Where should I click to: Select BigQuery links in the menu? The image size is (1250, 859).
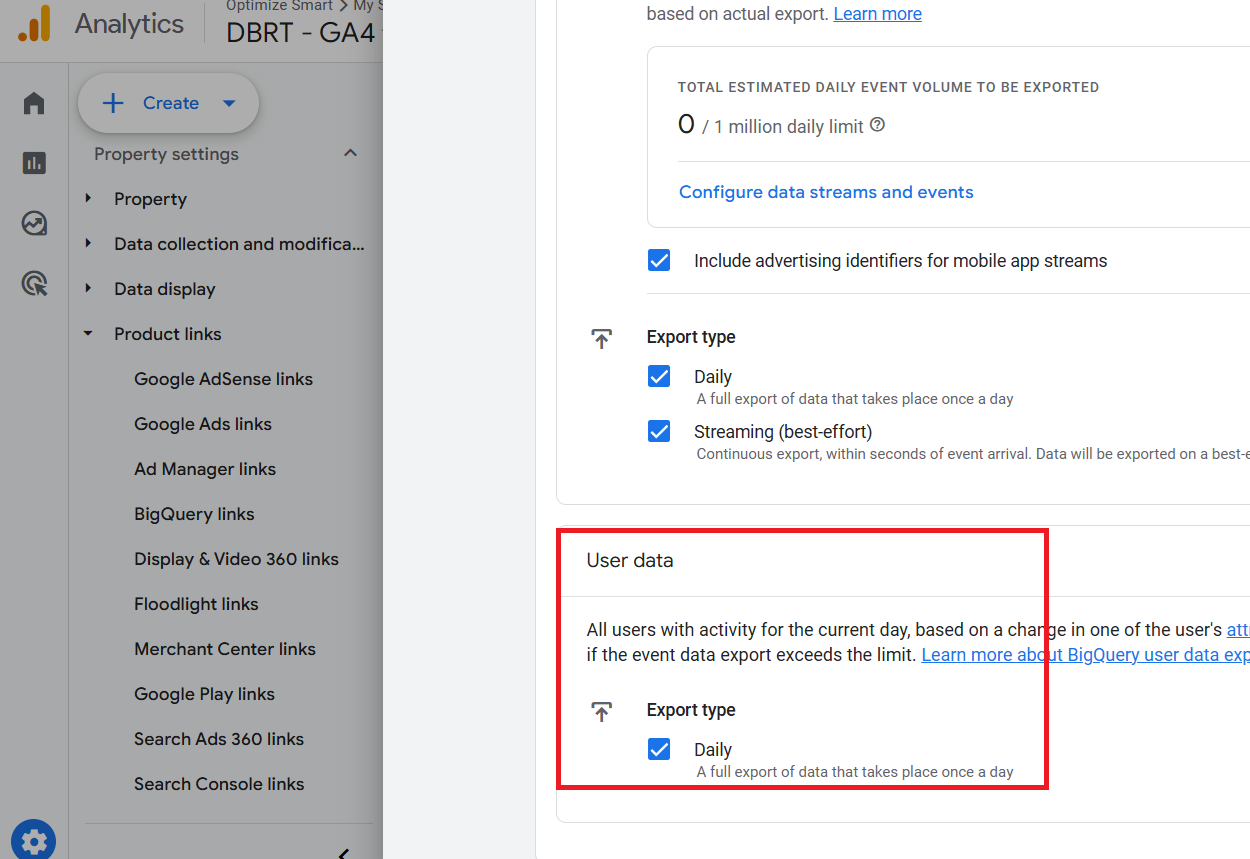point(194,514)
